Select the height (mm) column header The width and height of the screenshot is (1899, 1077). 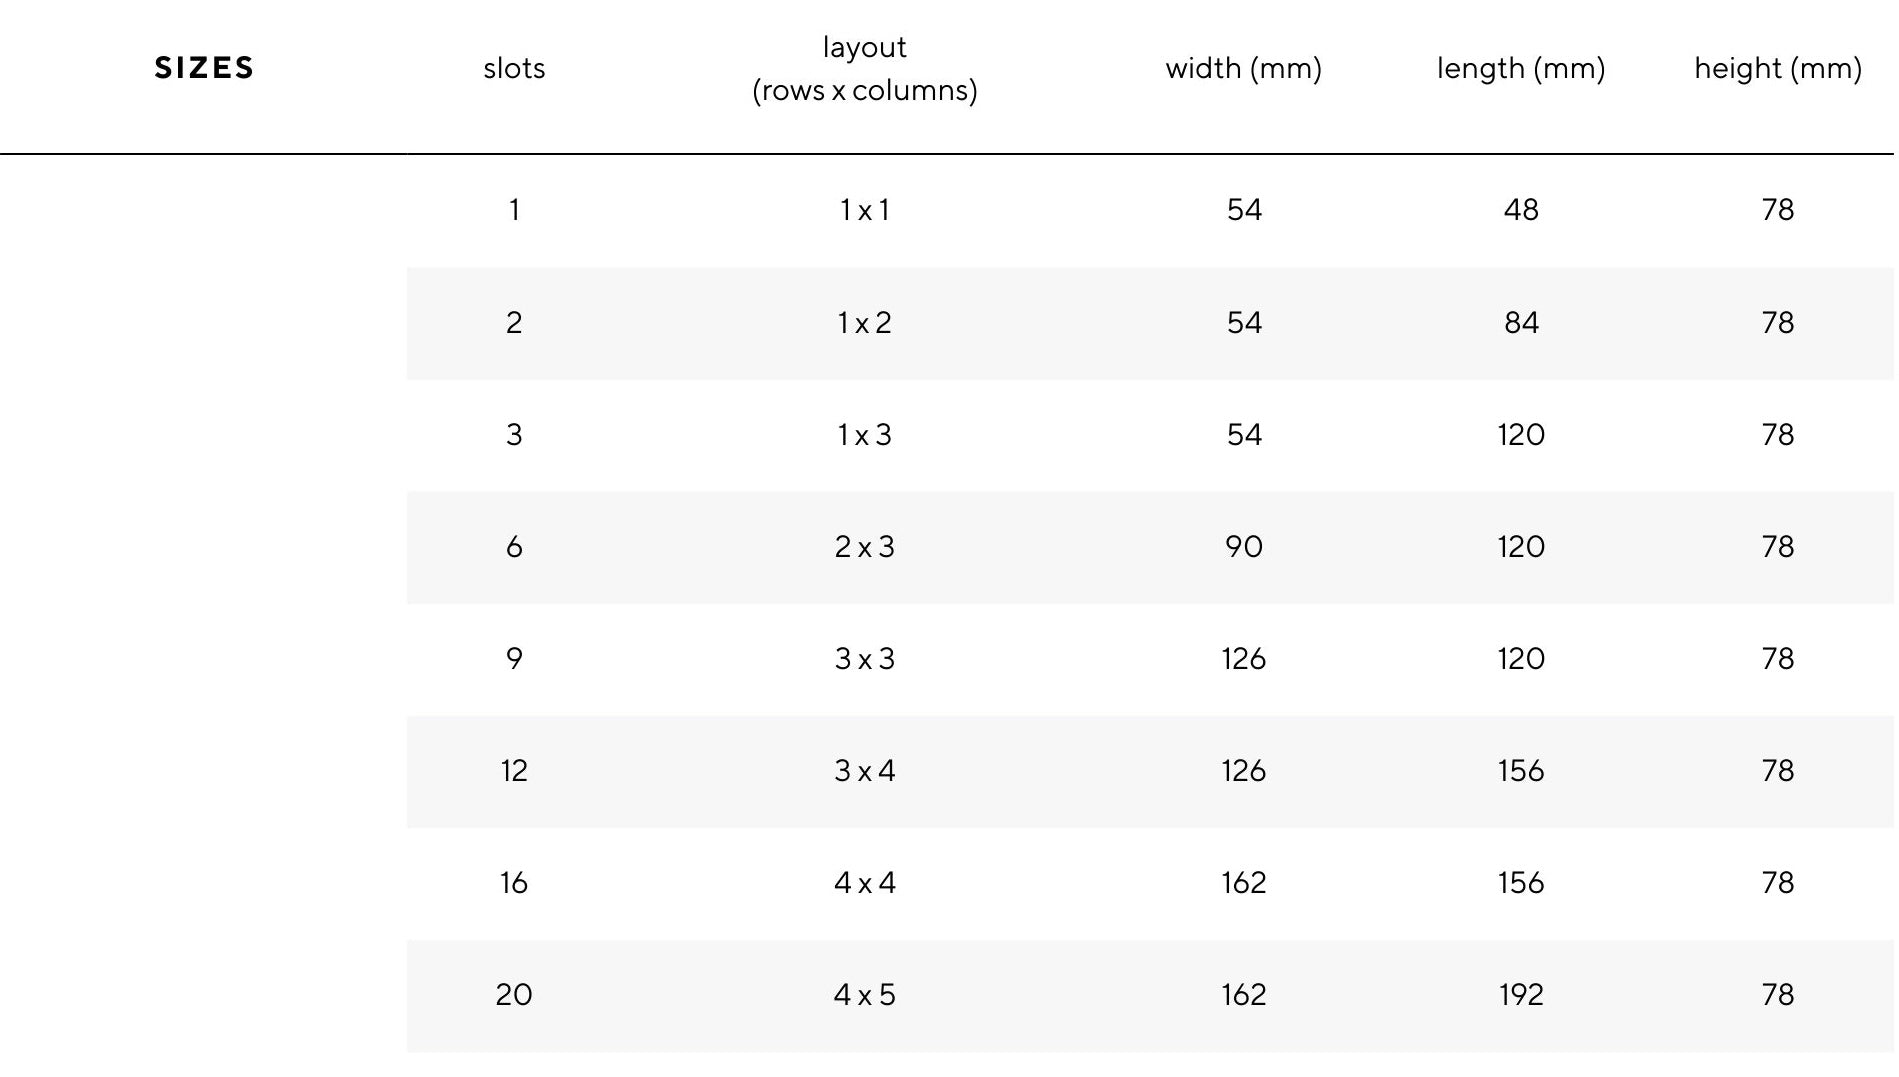click(x=1777, y=68)
